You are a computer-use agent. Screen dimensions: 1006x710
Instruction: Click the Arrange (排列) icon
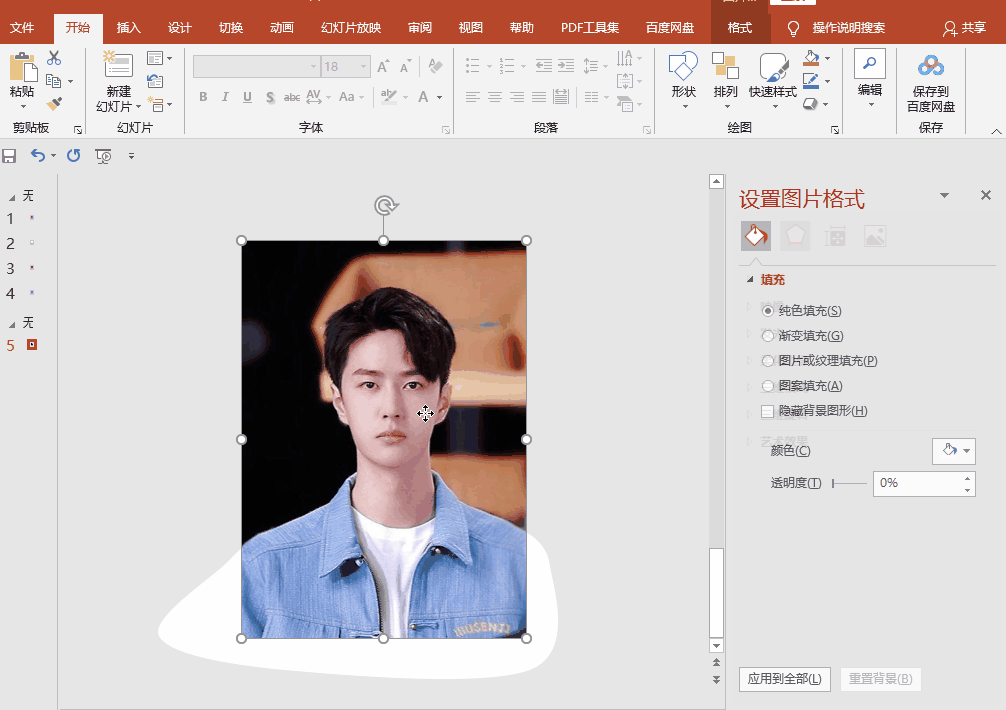[725, 67]
